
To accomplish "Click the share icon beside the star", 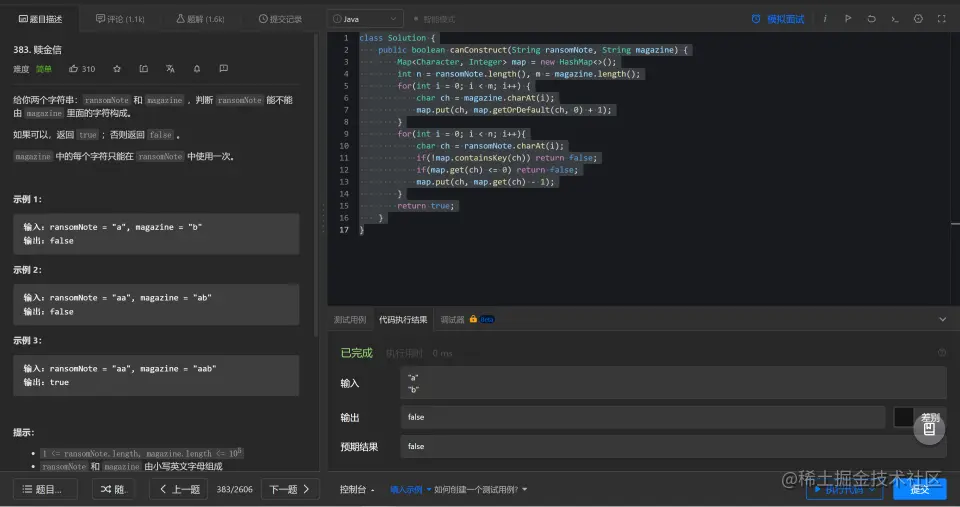I will (143, 69).
